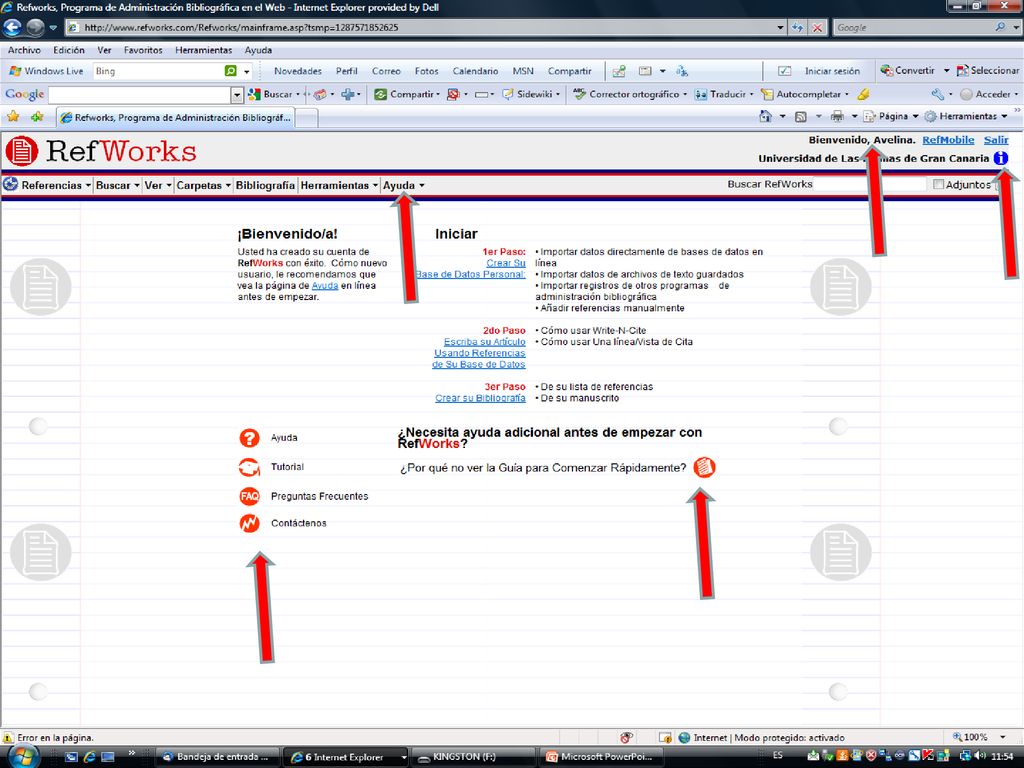Click the FAQ Preguntas Frecuentes icon
Image resolution: width=1024 pixels, height=768 pixels.
pyautogui.click(x=249, y=496)
